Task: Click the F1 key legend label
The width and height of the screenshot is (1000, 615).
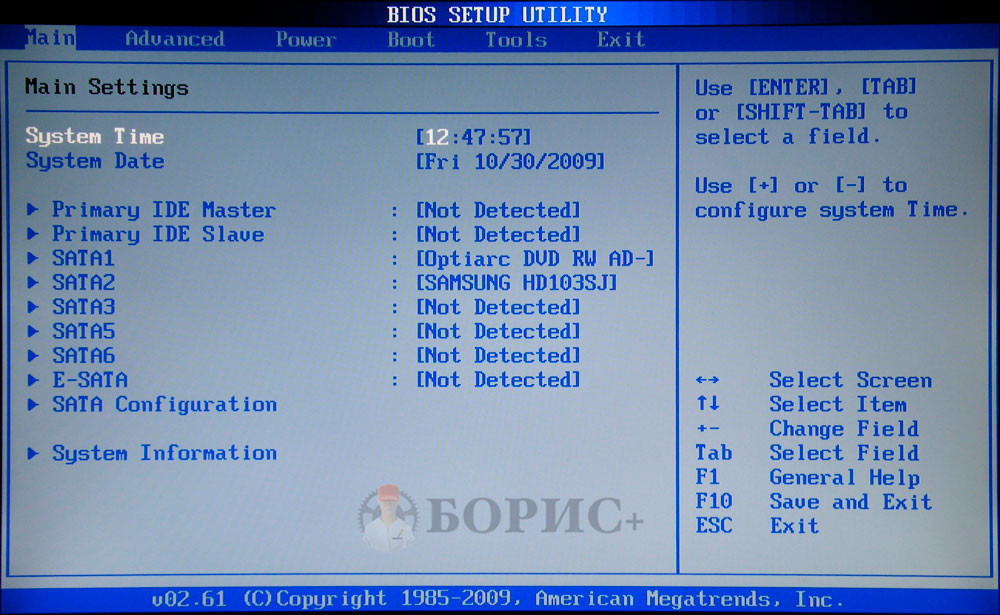Action: (707, 477)
